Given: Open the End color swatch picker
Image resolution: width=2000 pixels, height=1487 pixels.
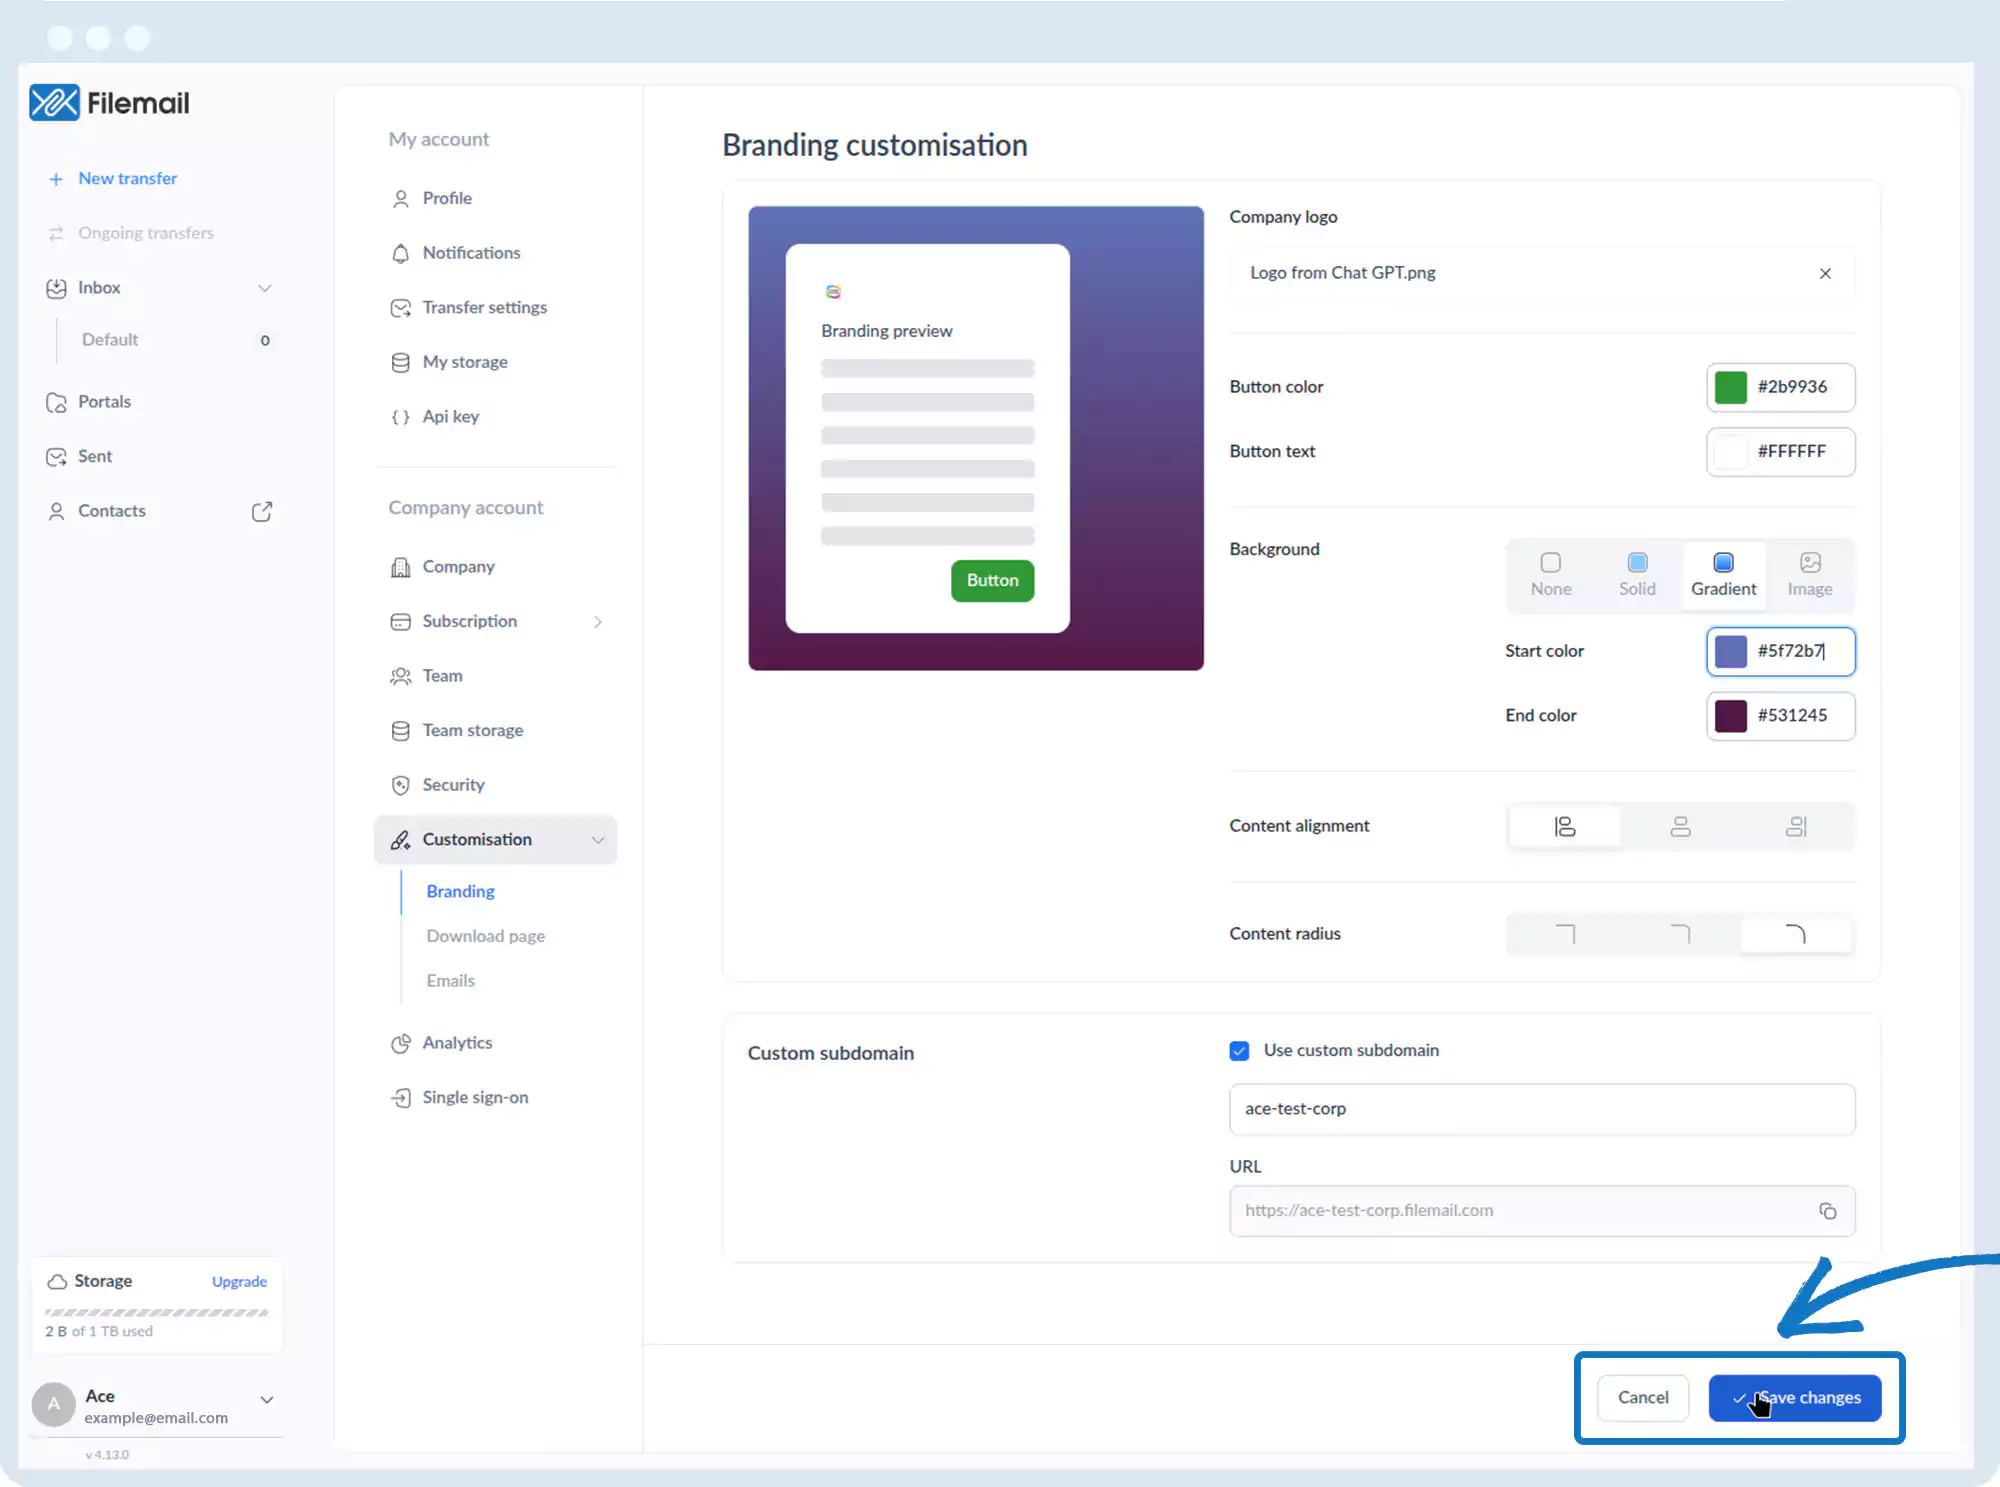Looking at the screenshot, I should click(x=1730, y=716).
